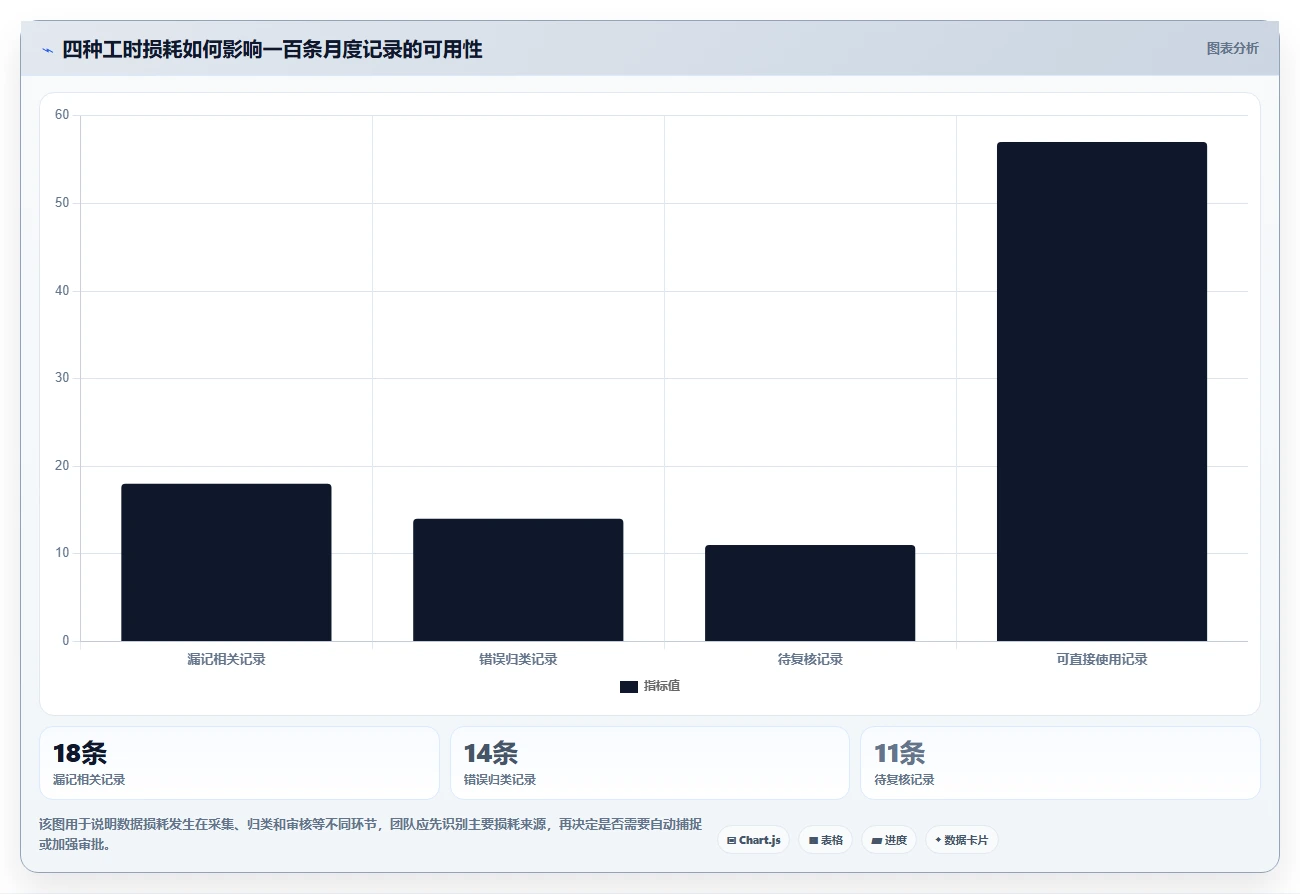
Task: Click the y-axis value 60
Action: pyautogui.click(x=62, y=115)
